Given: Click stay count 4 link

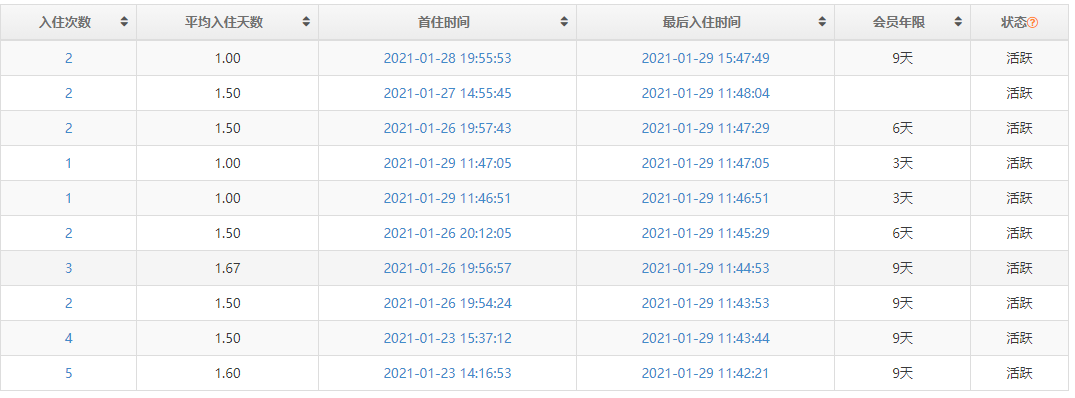Looking at the screenshot, I should pyautogui.click(x=69, y=338).
